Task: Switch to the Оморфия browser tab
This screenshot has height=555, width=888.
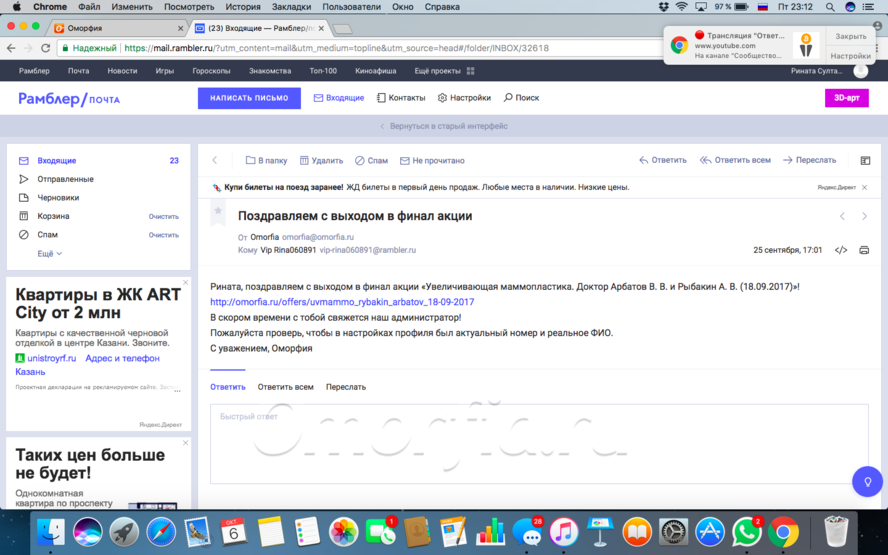Action: pos(117,28)
